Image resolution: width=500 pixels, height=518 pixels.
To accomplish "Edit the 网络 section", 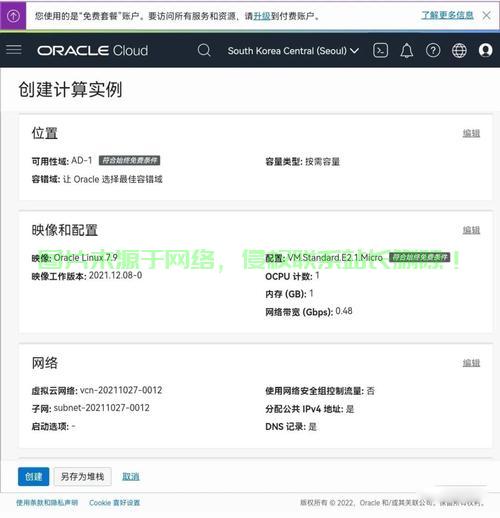I will (x=471, y=363).
